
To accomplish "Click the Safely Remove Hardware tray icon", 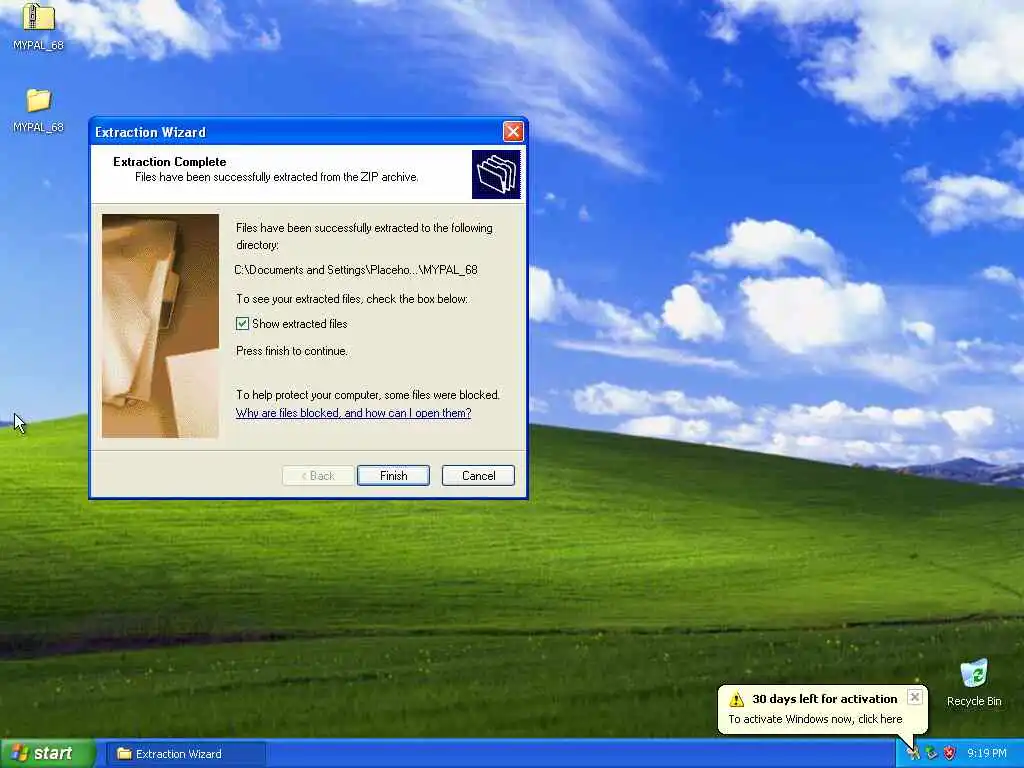I will tap(931, 753).
